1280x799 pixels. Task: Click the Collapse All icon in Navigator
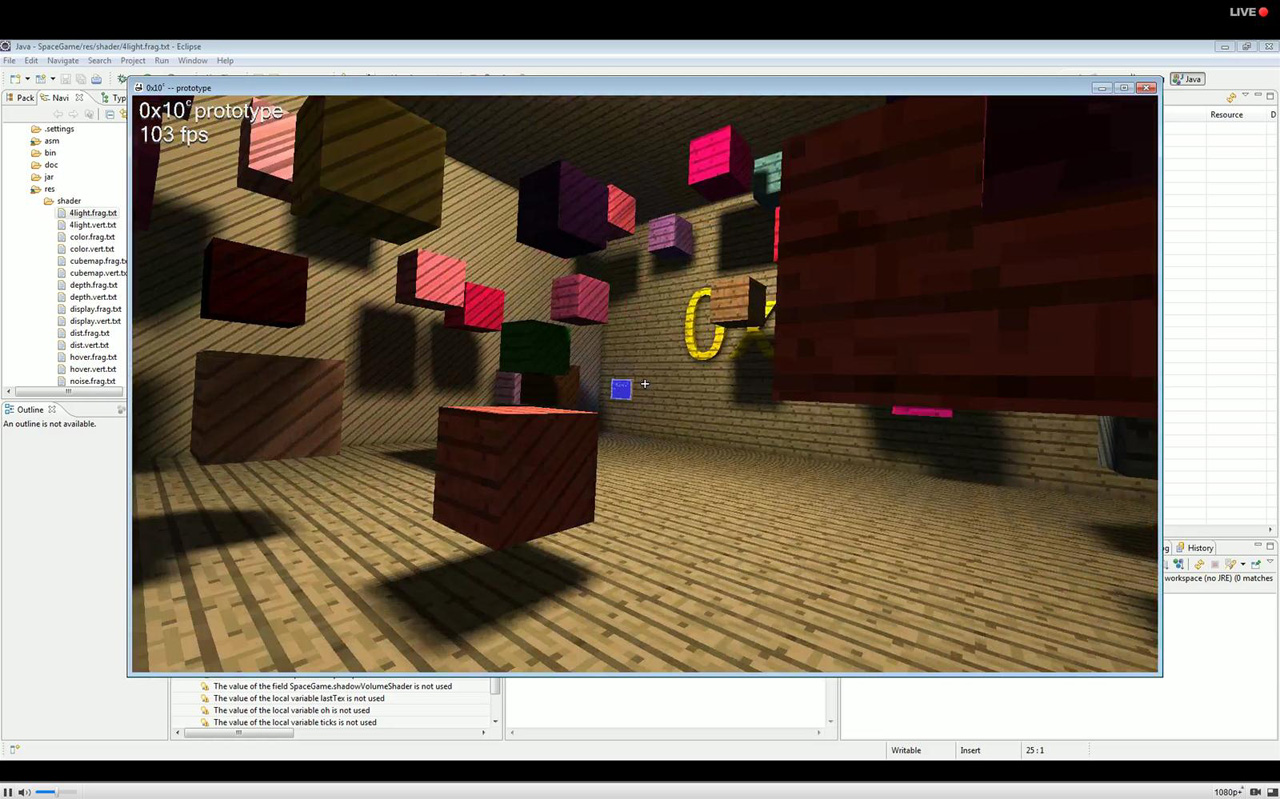coord(110,114)
